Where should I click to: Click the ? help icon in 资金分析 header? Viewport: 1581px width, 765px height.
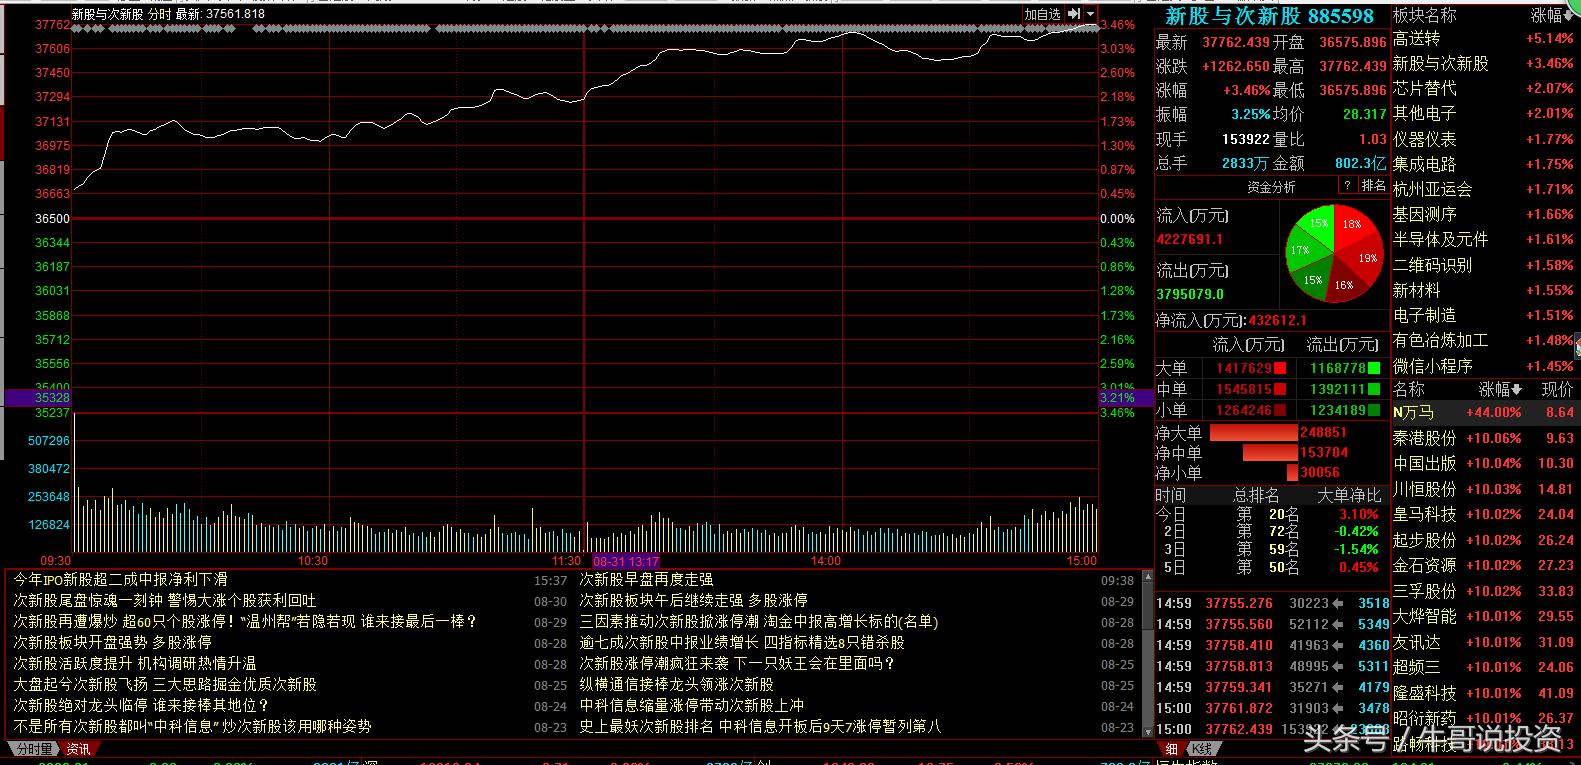click(x=1347, y=186)
